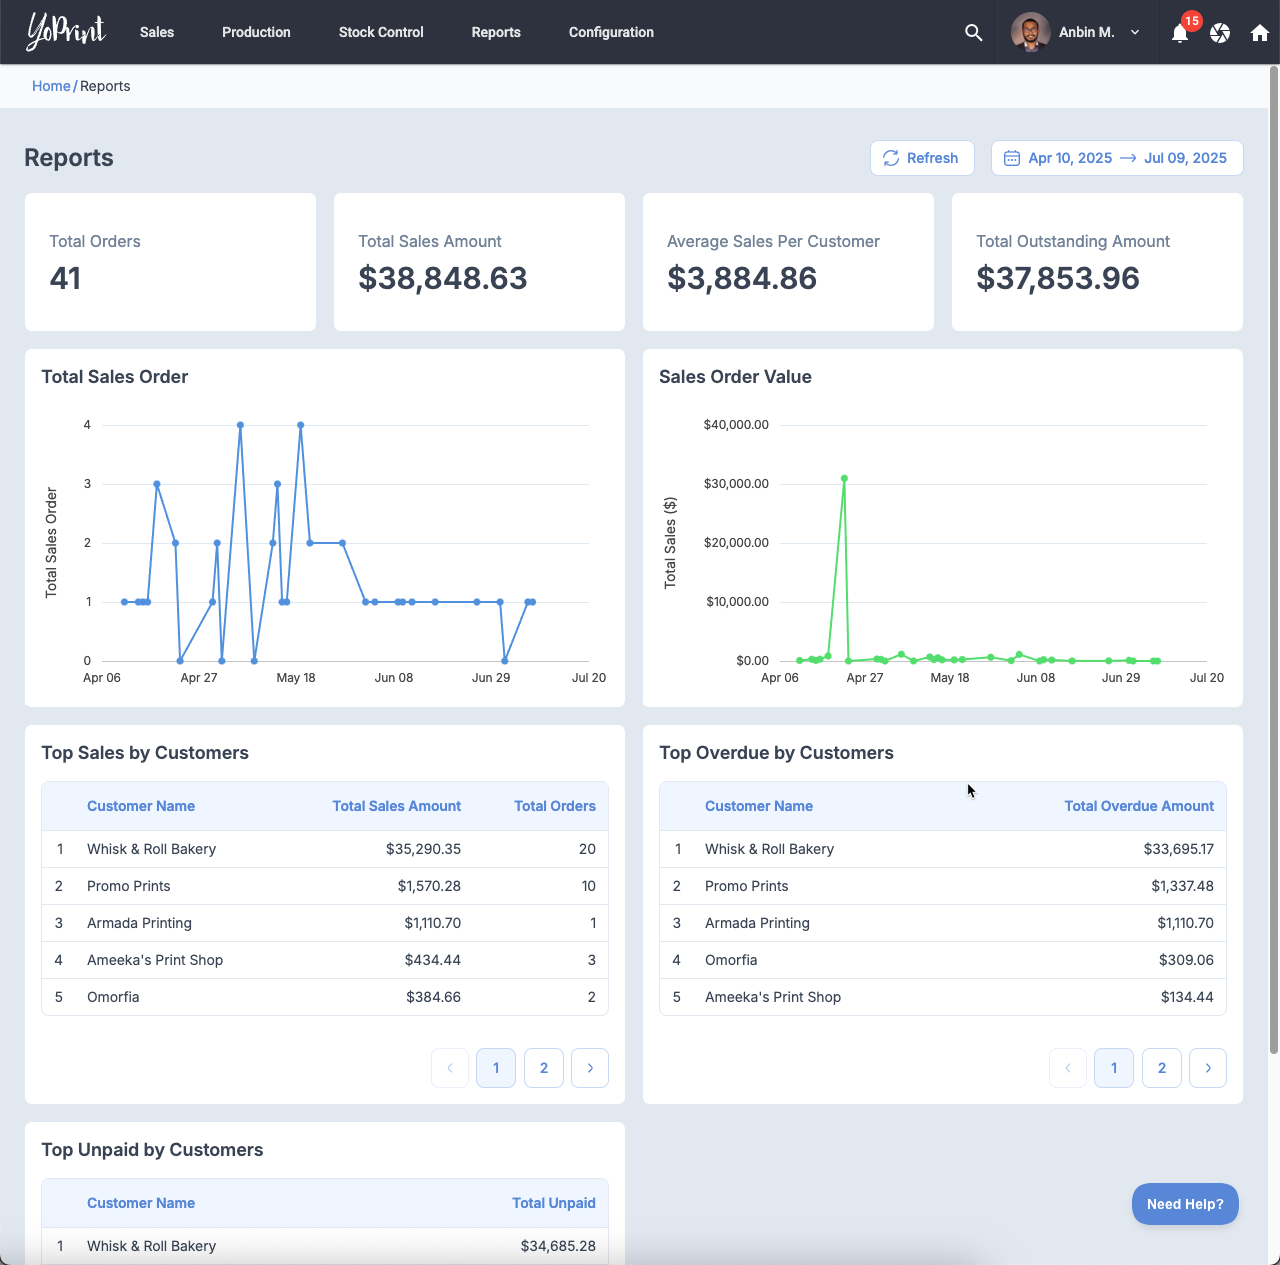Image resolution: width=1280 pixels, height=1265 pixels.
Task: Open the notifications bell
Action: coord(1180,33)
